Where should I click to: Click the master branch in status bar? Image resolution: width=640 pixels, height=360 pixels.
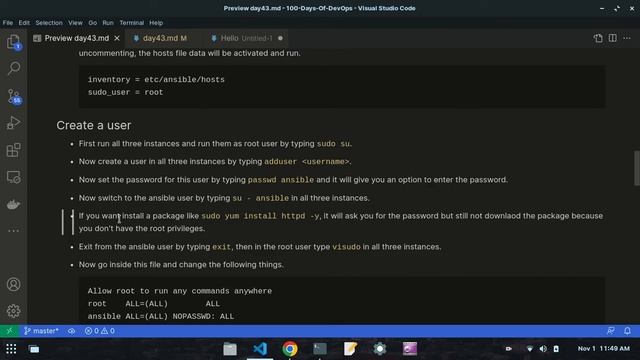tap(41, 331)
